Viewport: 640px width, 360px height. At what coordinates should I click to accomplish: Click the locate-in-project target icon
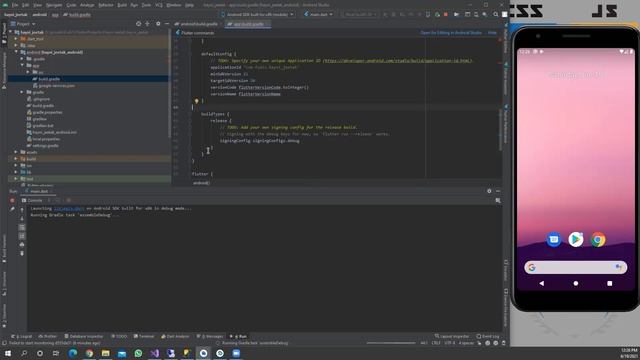click(138, 24)
